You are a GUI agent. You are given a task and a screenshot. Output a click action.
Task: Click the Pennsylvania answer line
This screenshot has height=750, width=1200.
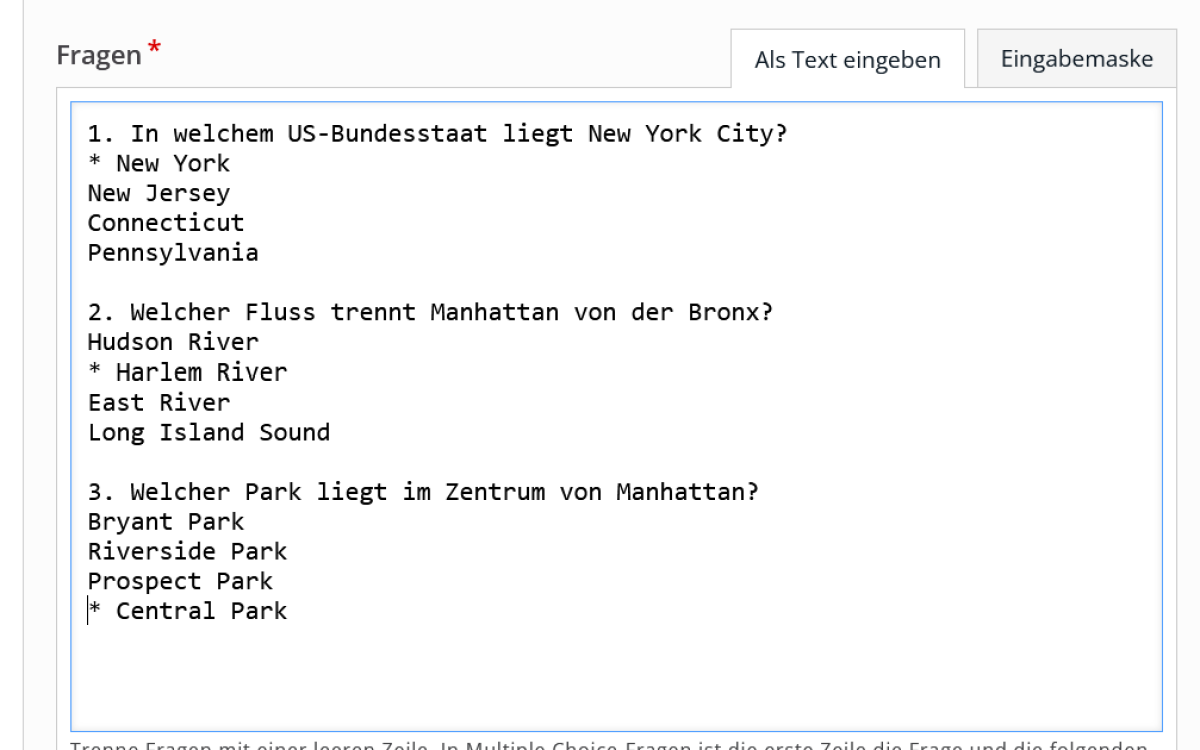173,253
